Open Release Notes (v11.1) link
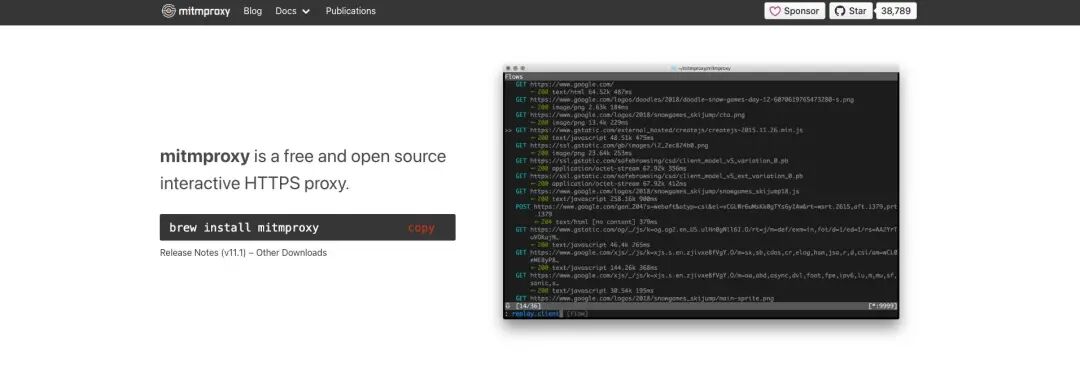Image resolution: width=1080 pixels, height=375 pixels. point(202,253)
